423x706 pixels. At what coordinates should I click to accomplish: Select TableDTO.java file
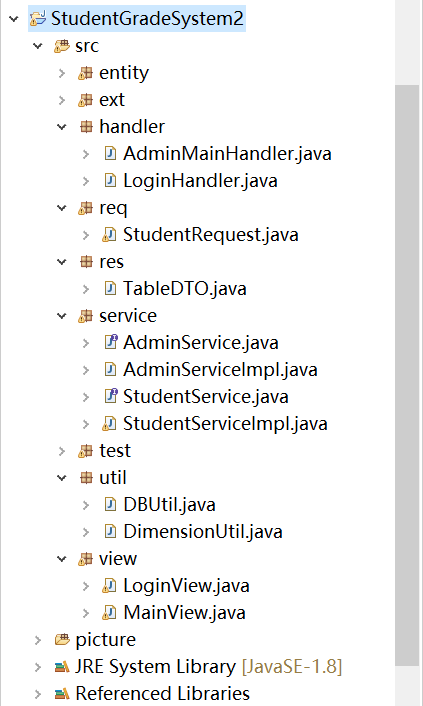pos(185,289)
